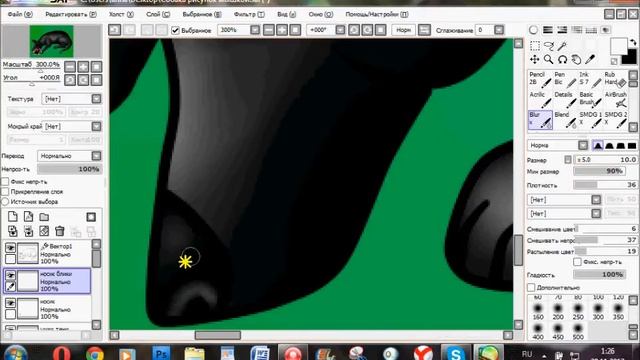
Task: Choose the AirBrush tool
Action: (x=616, y=99)
